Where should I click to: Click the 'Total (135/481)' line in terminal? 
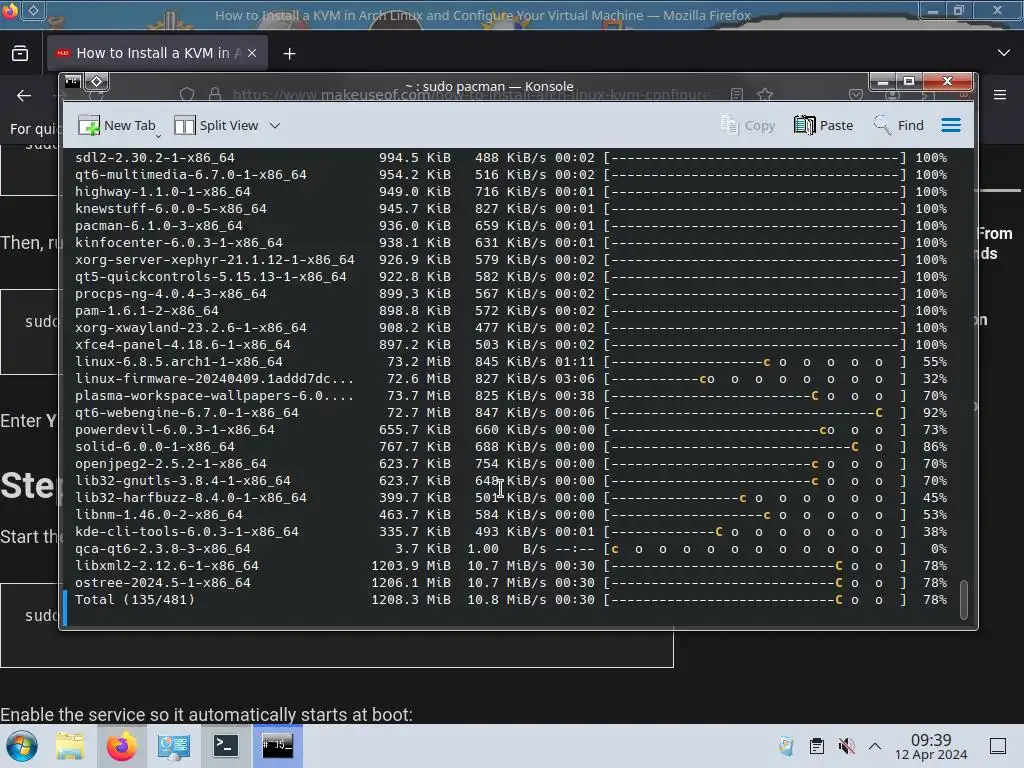tap(511, 600)
